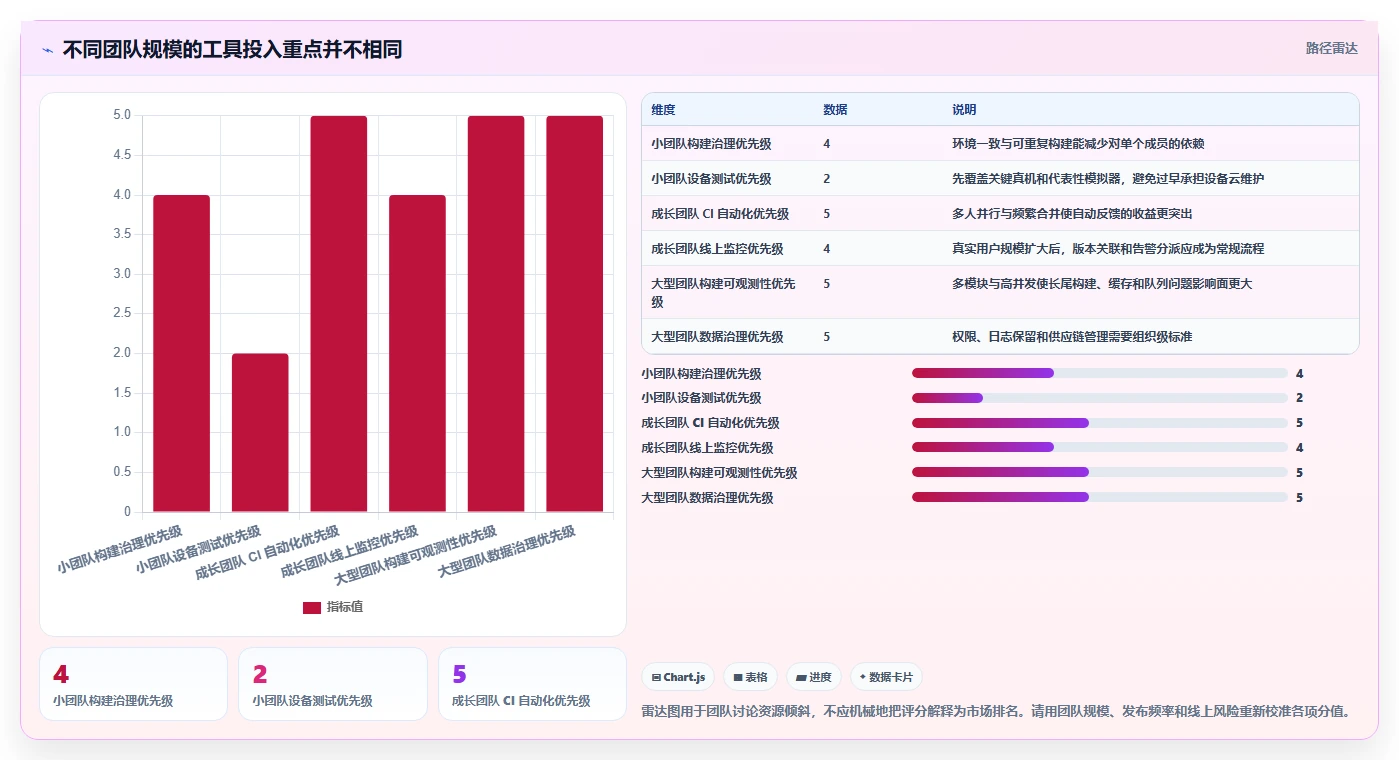The height and width of the screenshot is (760, 1399).
Task: Select table row 小团队构建治理优先级
Action: (x=1000, y=143)
